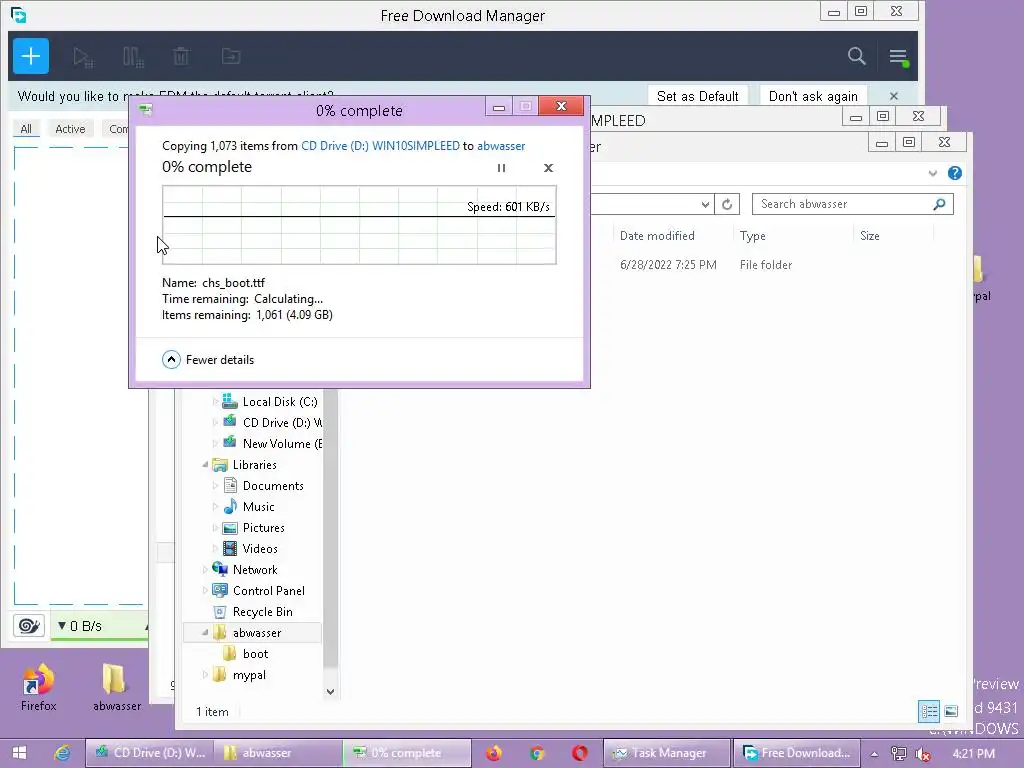Image resolution: width=1024 pixels, height=768 pixels.
Task: Switch to Task Manager in taskbar
Action: 666,753
